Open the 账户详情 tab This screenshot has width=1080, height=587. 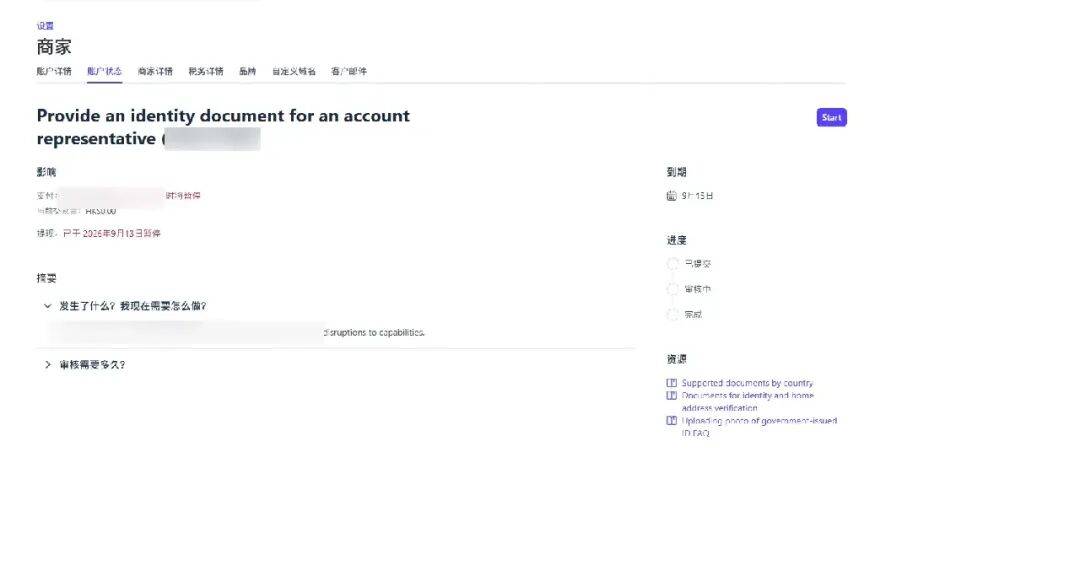pos(54,71)
